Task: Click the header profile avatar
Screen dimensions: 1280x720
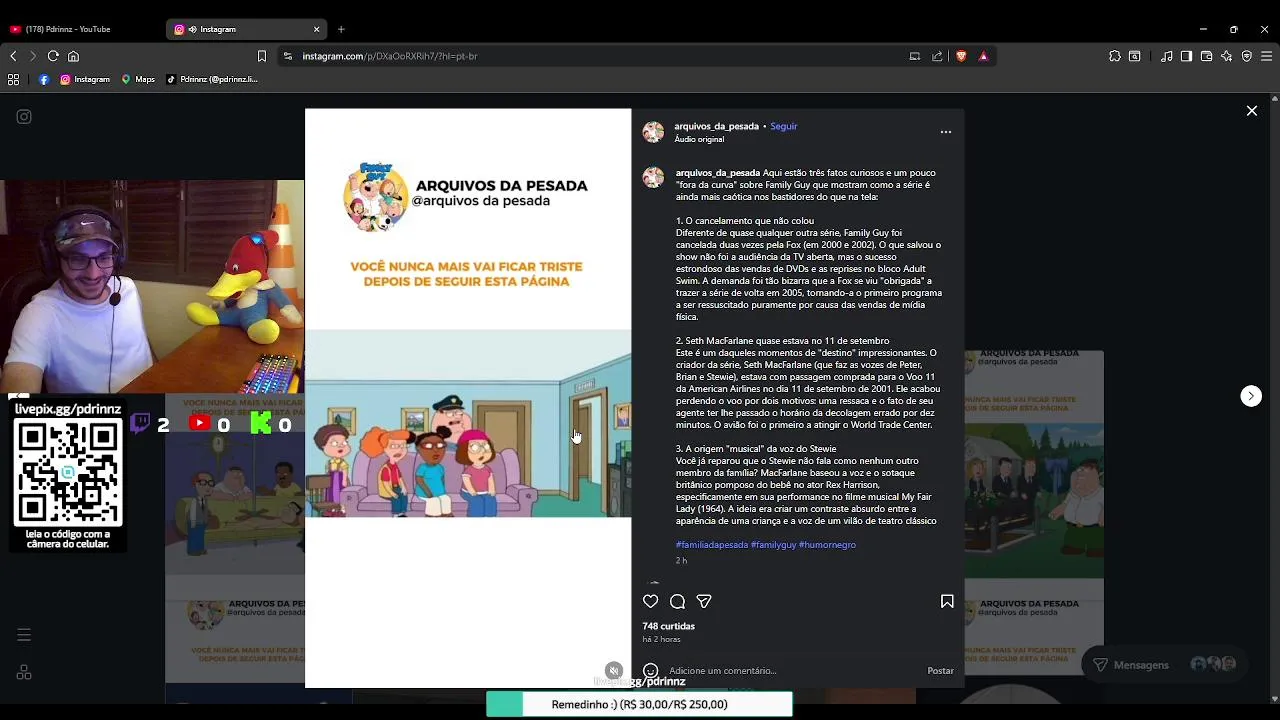Action: pyautogui.click(x=653, y=132)
